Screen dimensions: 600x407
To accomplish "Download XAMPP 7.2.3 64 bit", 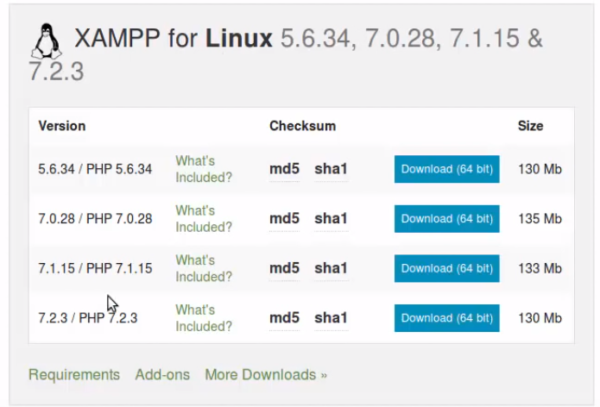I will [x=446, y=318].
